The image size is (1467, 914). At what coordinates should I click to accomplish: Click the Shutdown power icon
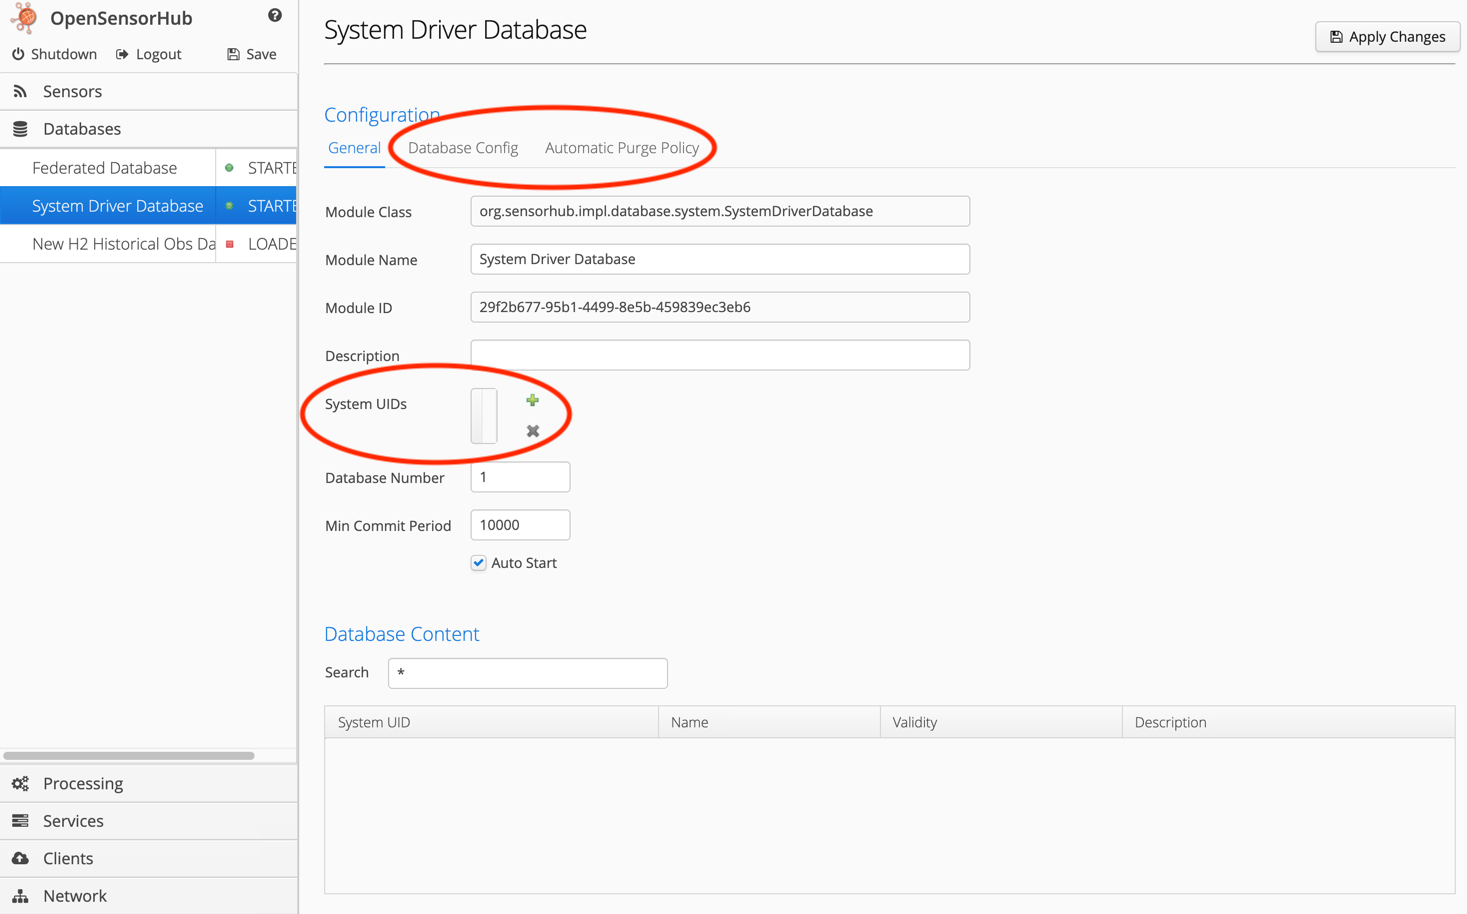(17, 54)
